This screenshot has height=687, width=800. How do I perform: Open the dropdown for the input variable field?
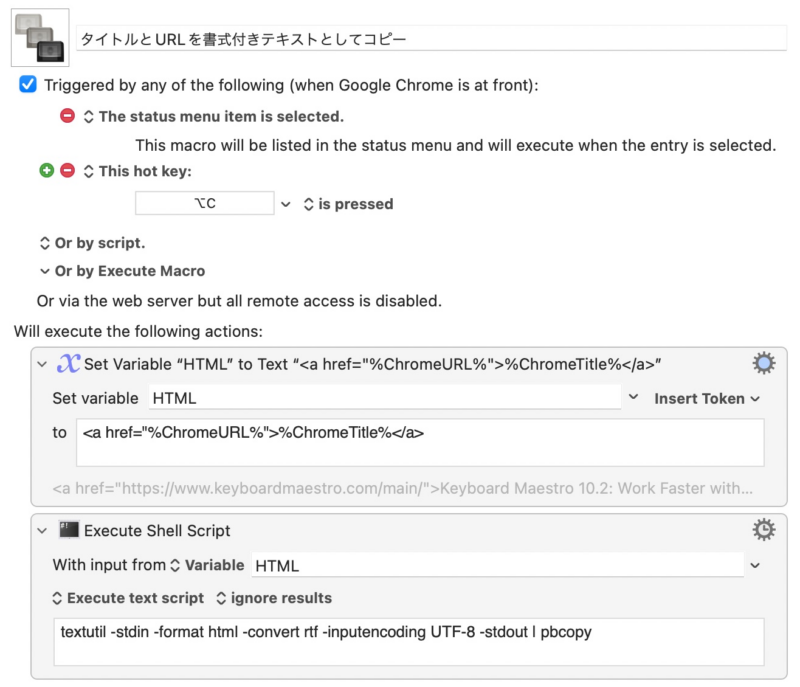click(x=755, y=565)
